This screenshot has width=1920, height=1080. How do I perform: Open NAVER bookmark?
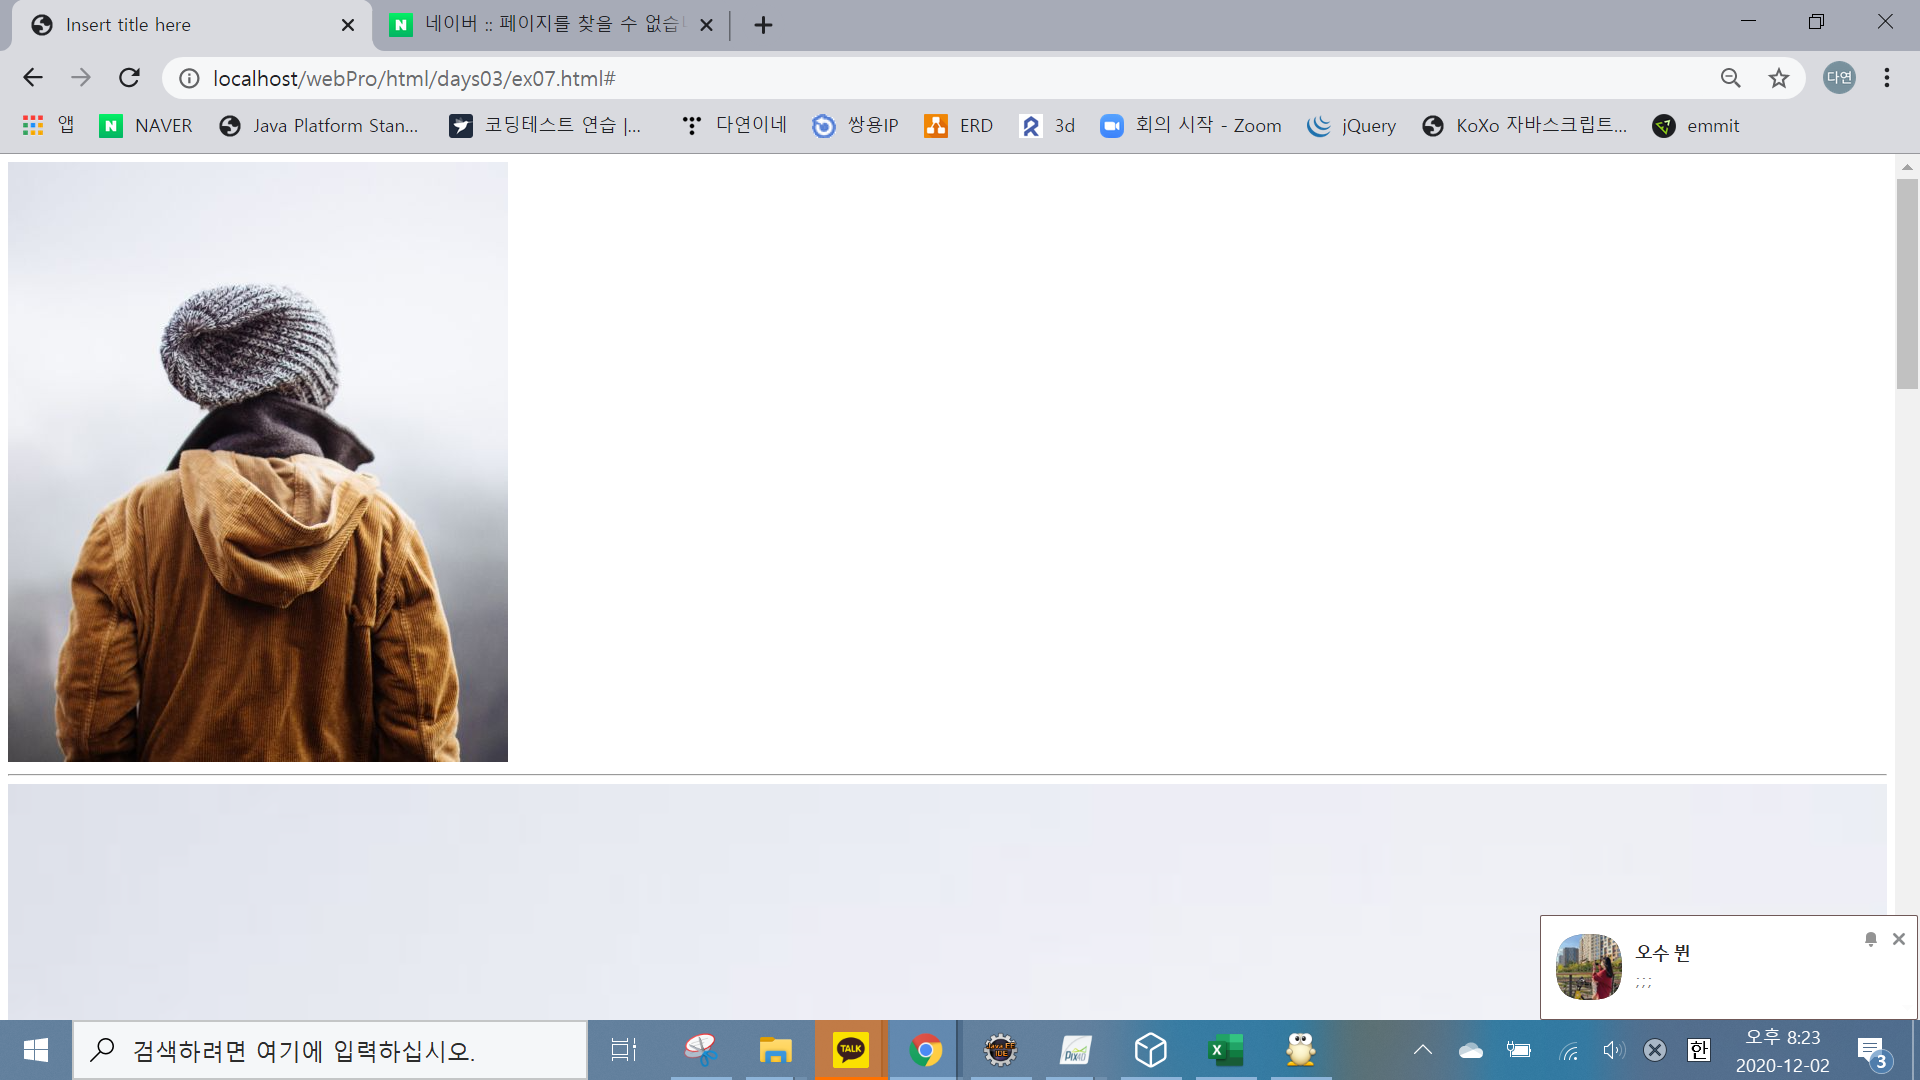pos(146,125)
